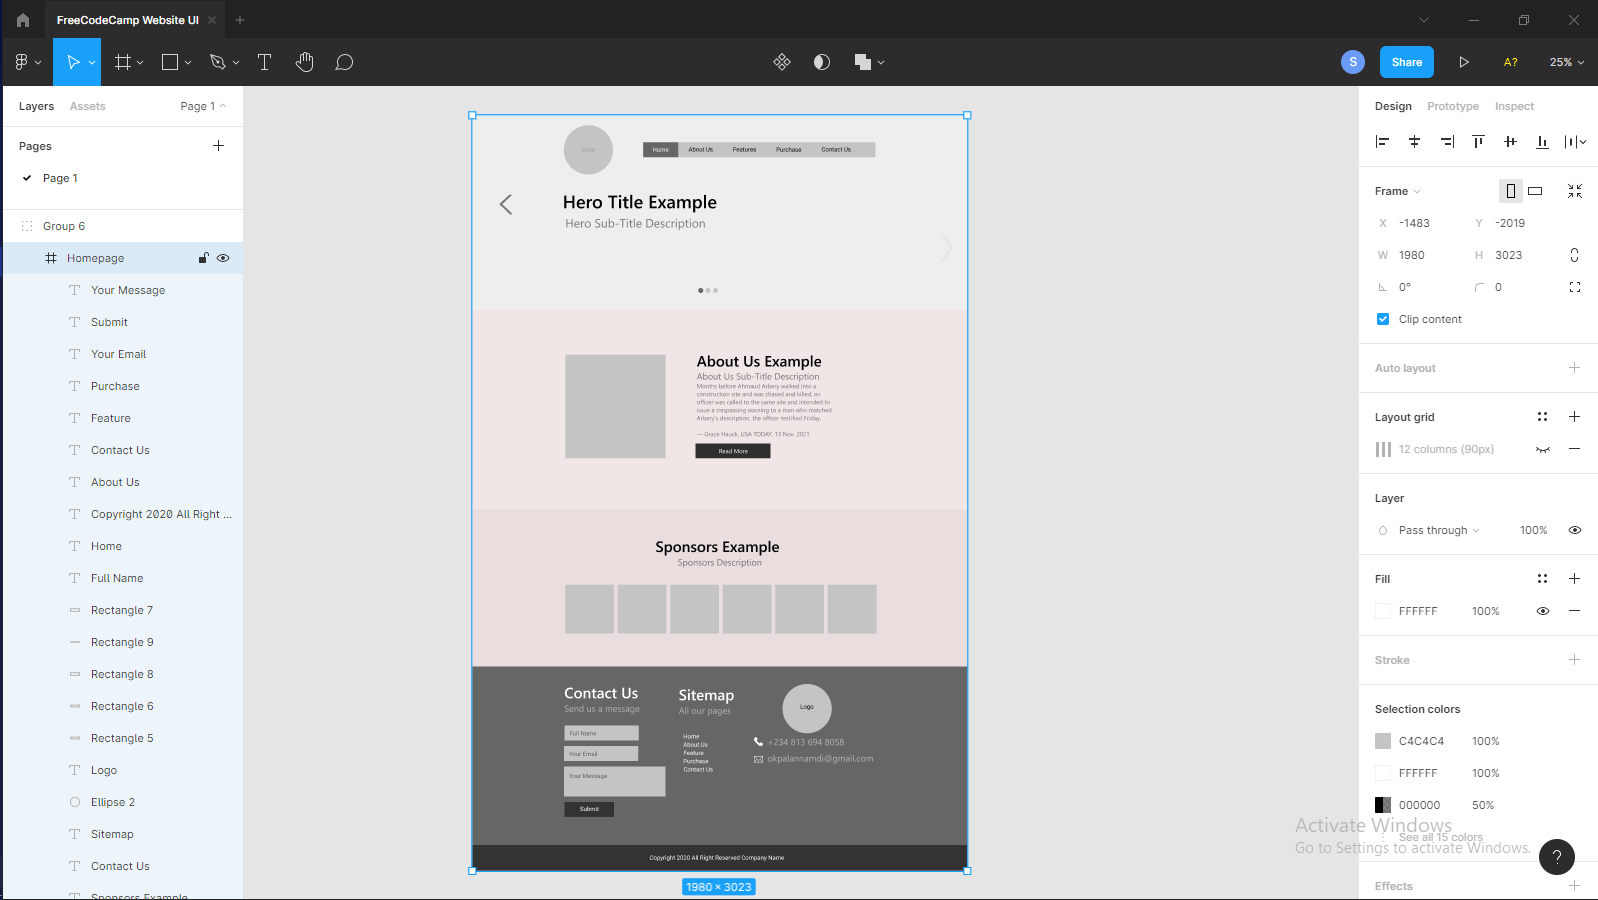This screenshot has width=1598, height=900.
Task: Select the Rectangle 7 layer
Action: click(122, 610)
